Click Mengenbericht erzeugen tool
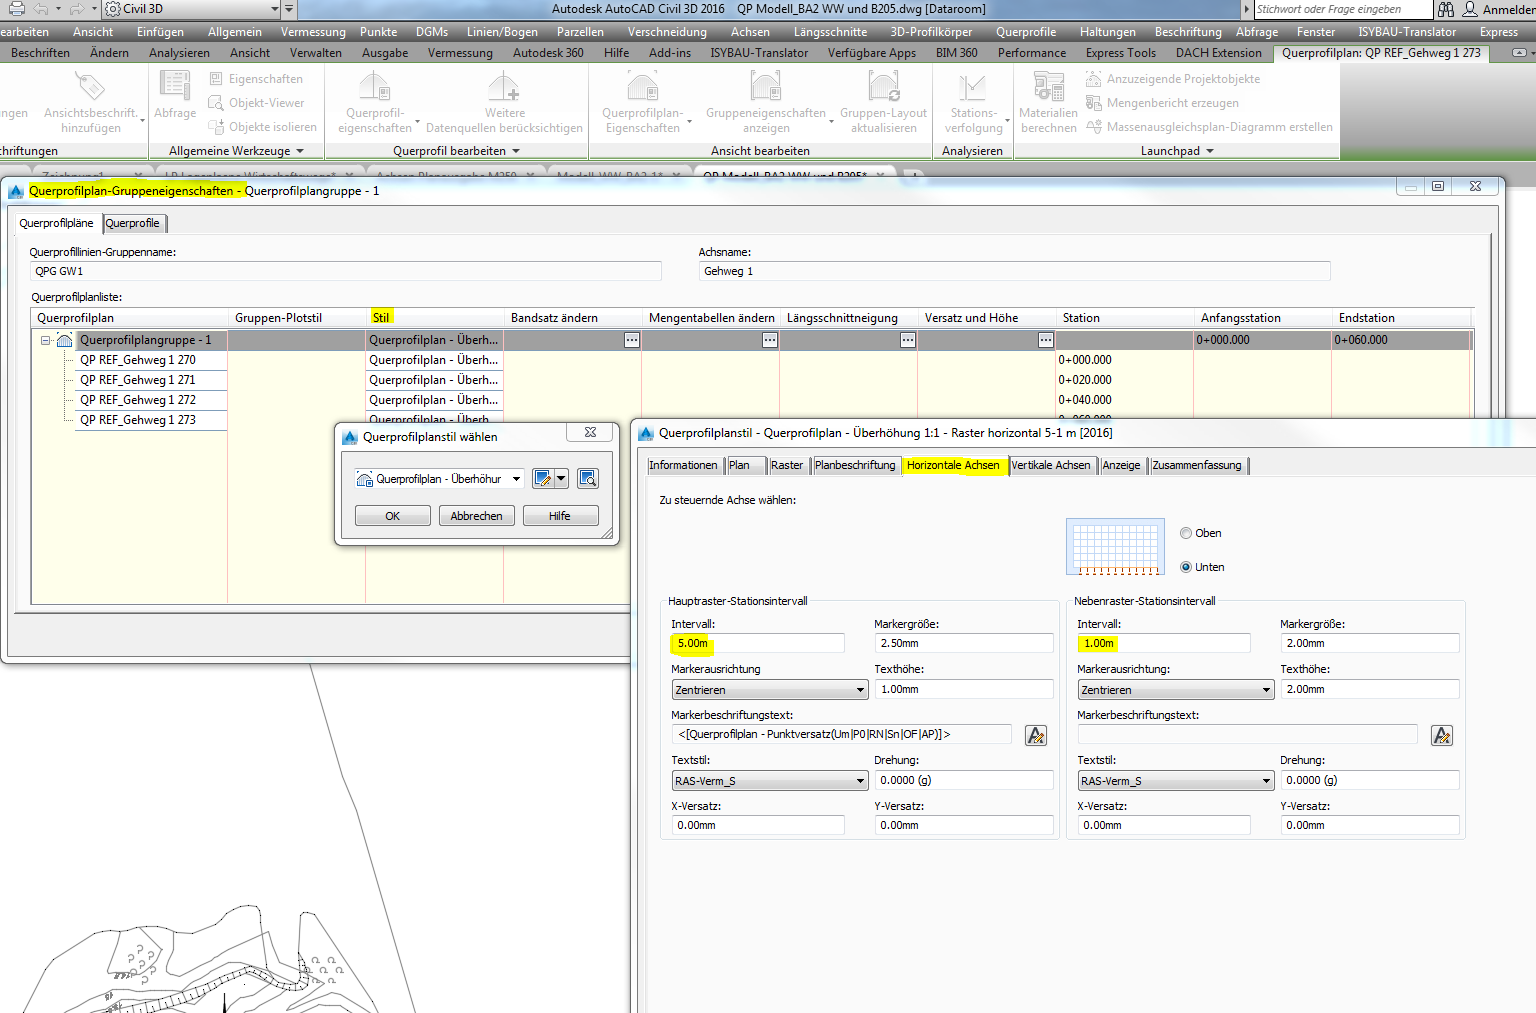This screenshot has width=1536, height=1013. click(x=1162, y=103)
